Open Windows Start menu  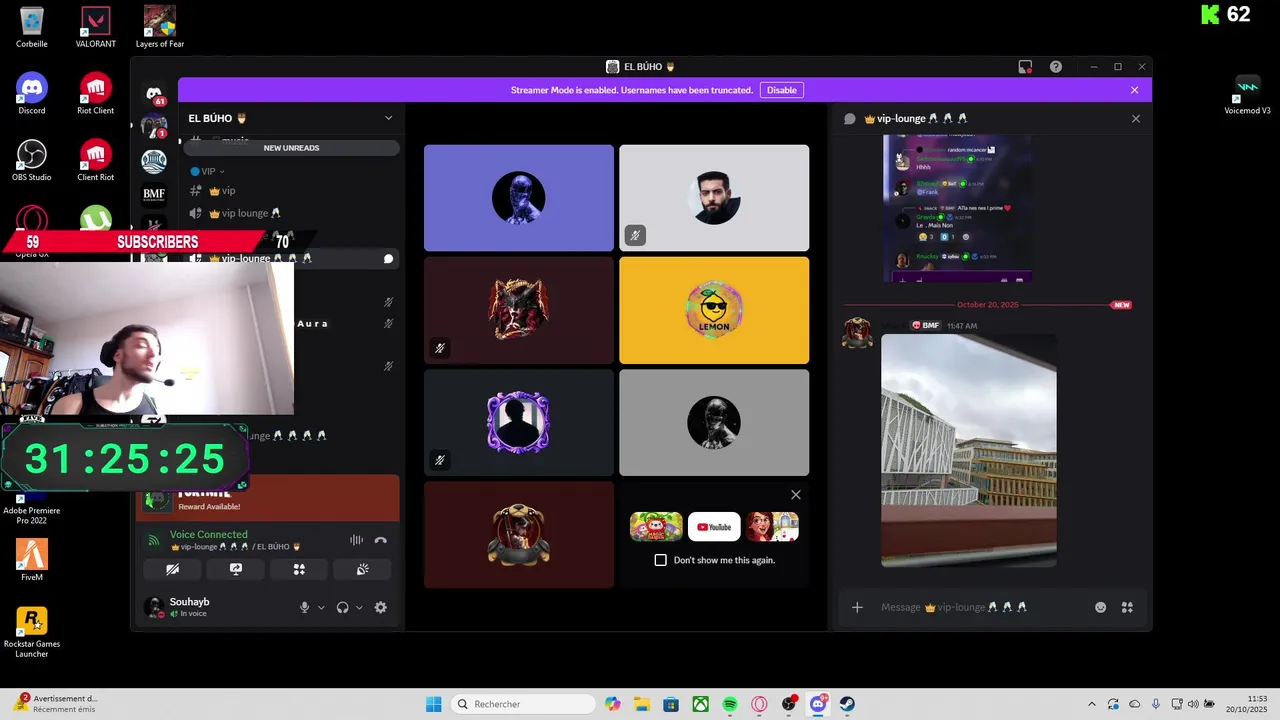[x=433, y=704]
